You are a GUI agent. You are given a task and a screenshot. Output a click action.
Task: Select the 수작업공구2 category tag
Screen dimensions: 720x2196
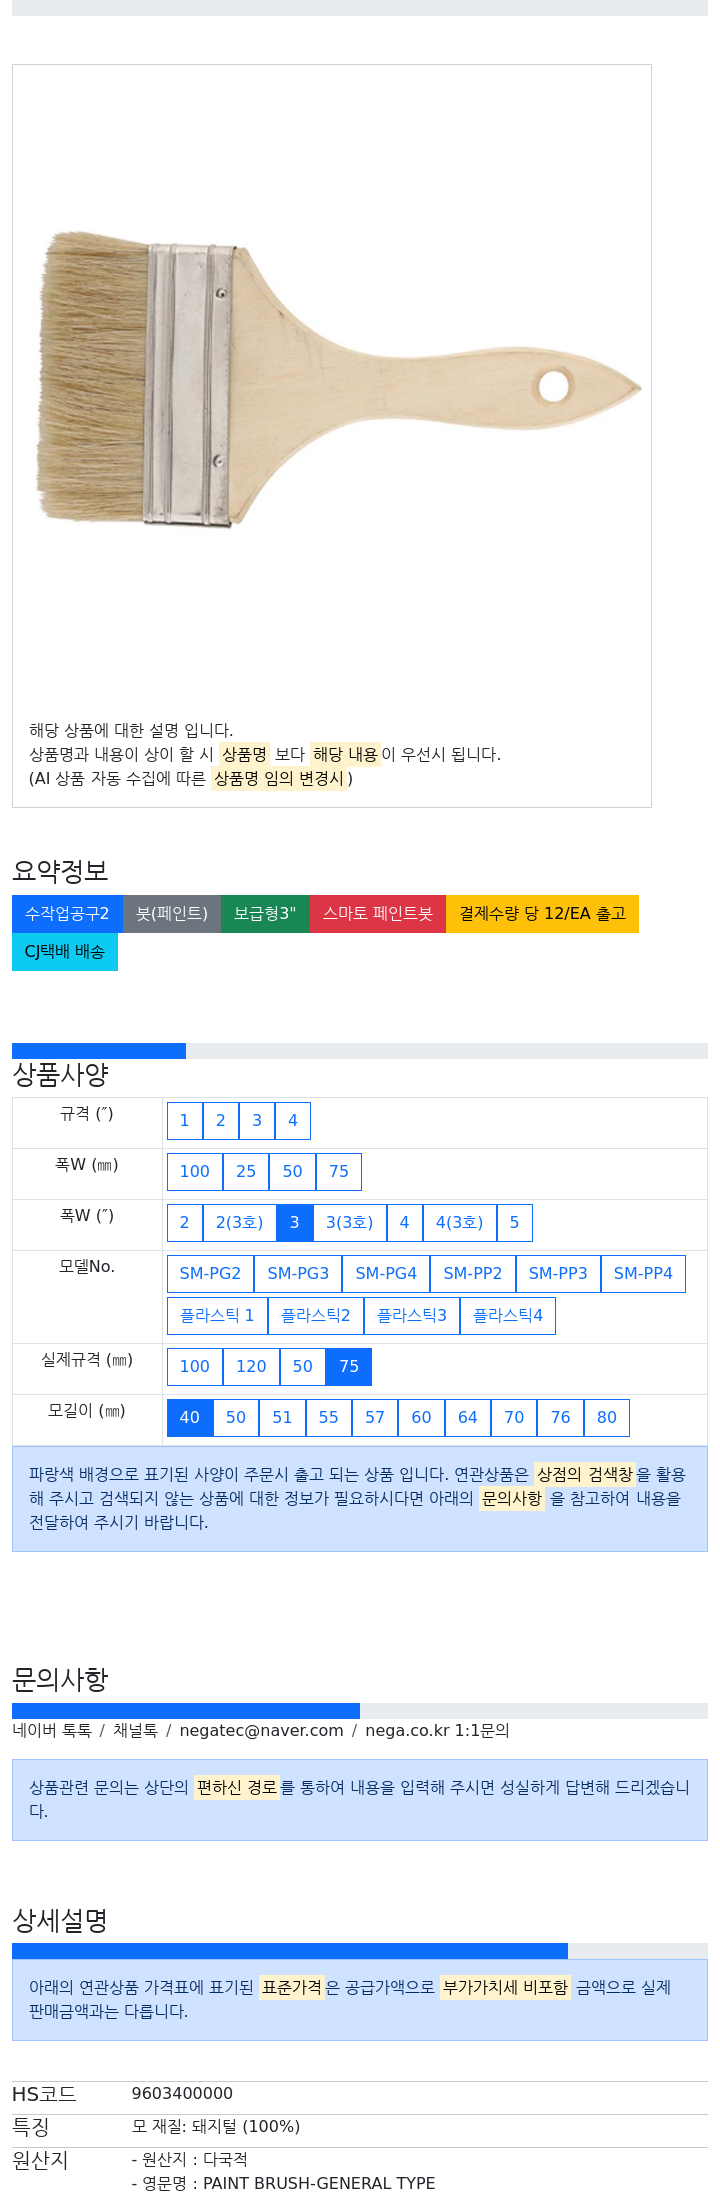pyautogui.click(x=67, y=914)
